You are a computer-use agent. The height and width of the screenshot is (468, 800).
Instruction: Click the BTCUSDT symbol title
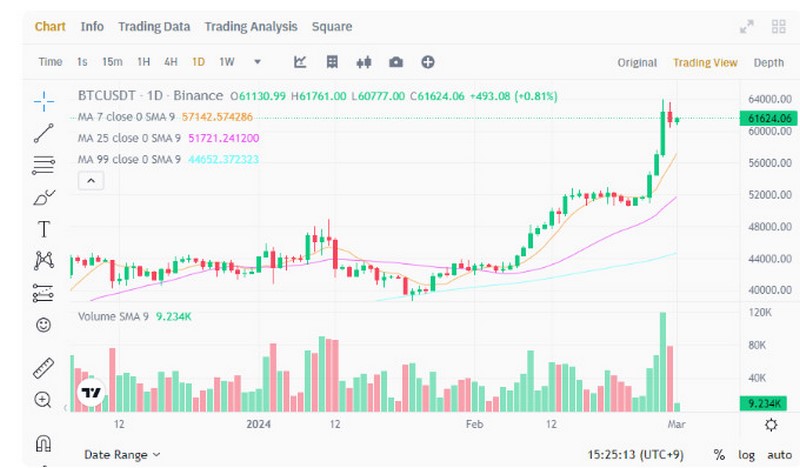[107, 95]
